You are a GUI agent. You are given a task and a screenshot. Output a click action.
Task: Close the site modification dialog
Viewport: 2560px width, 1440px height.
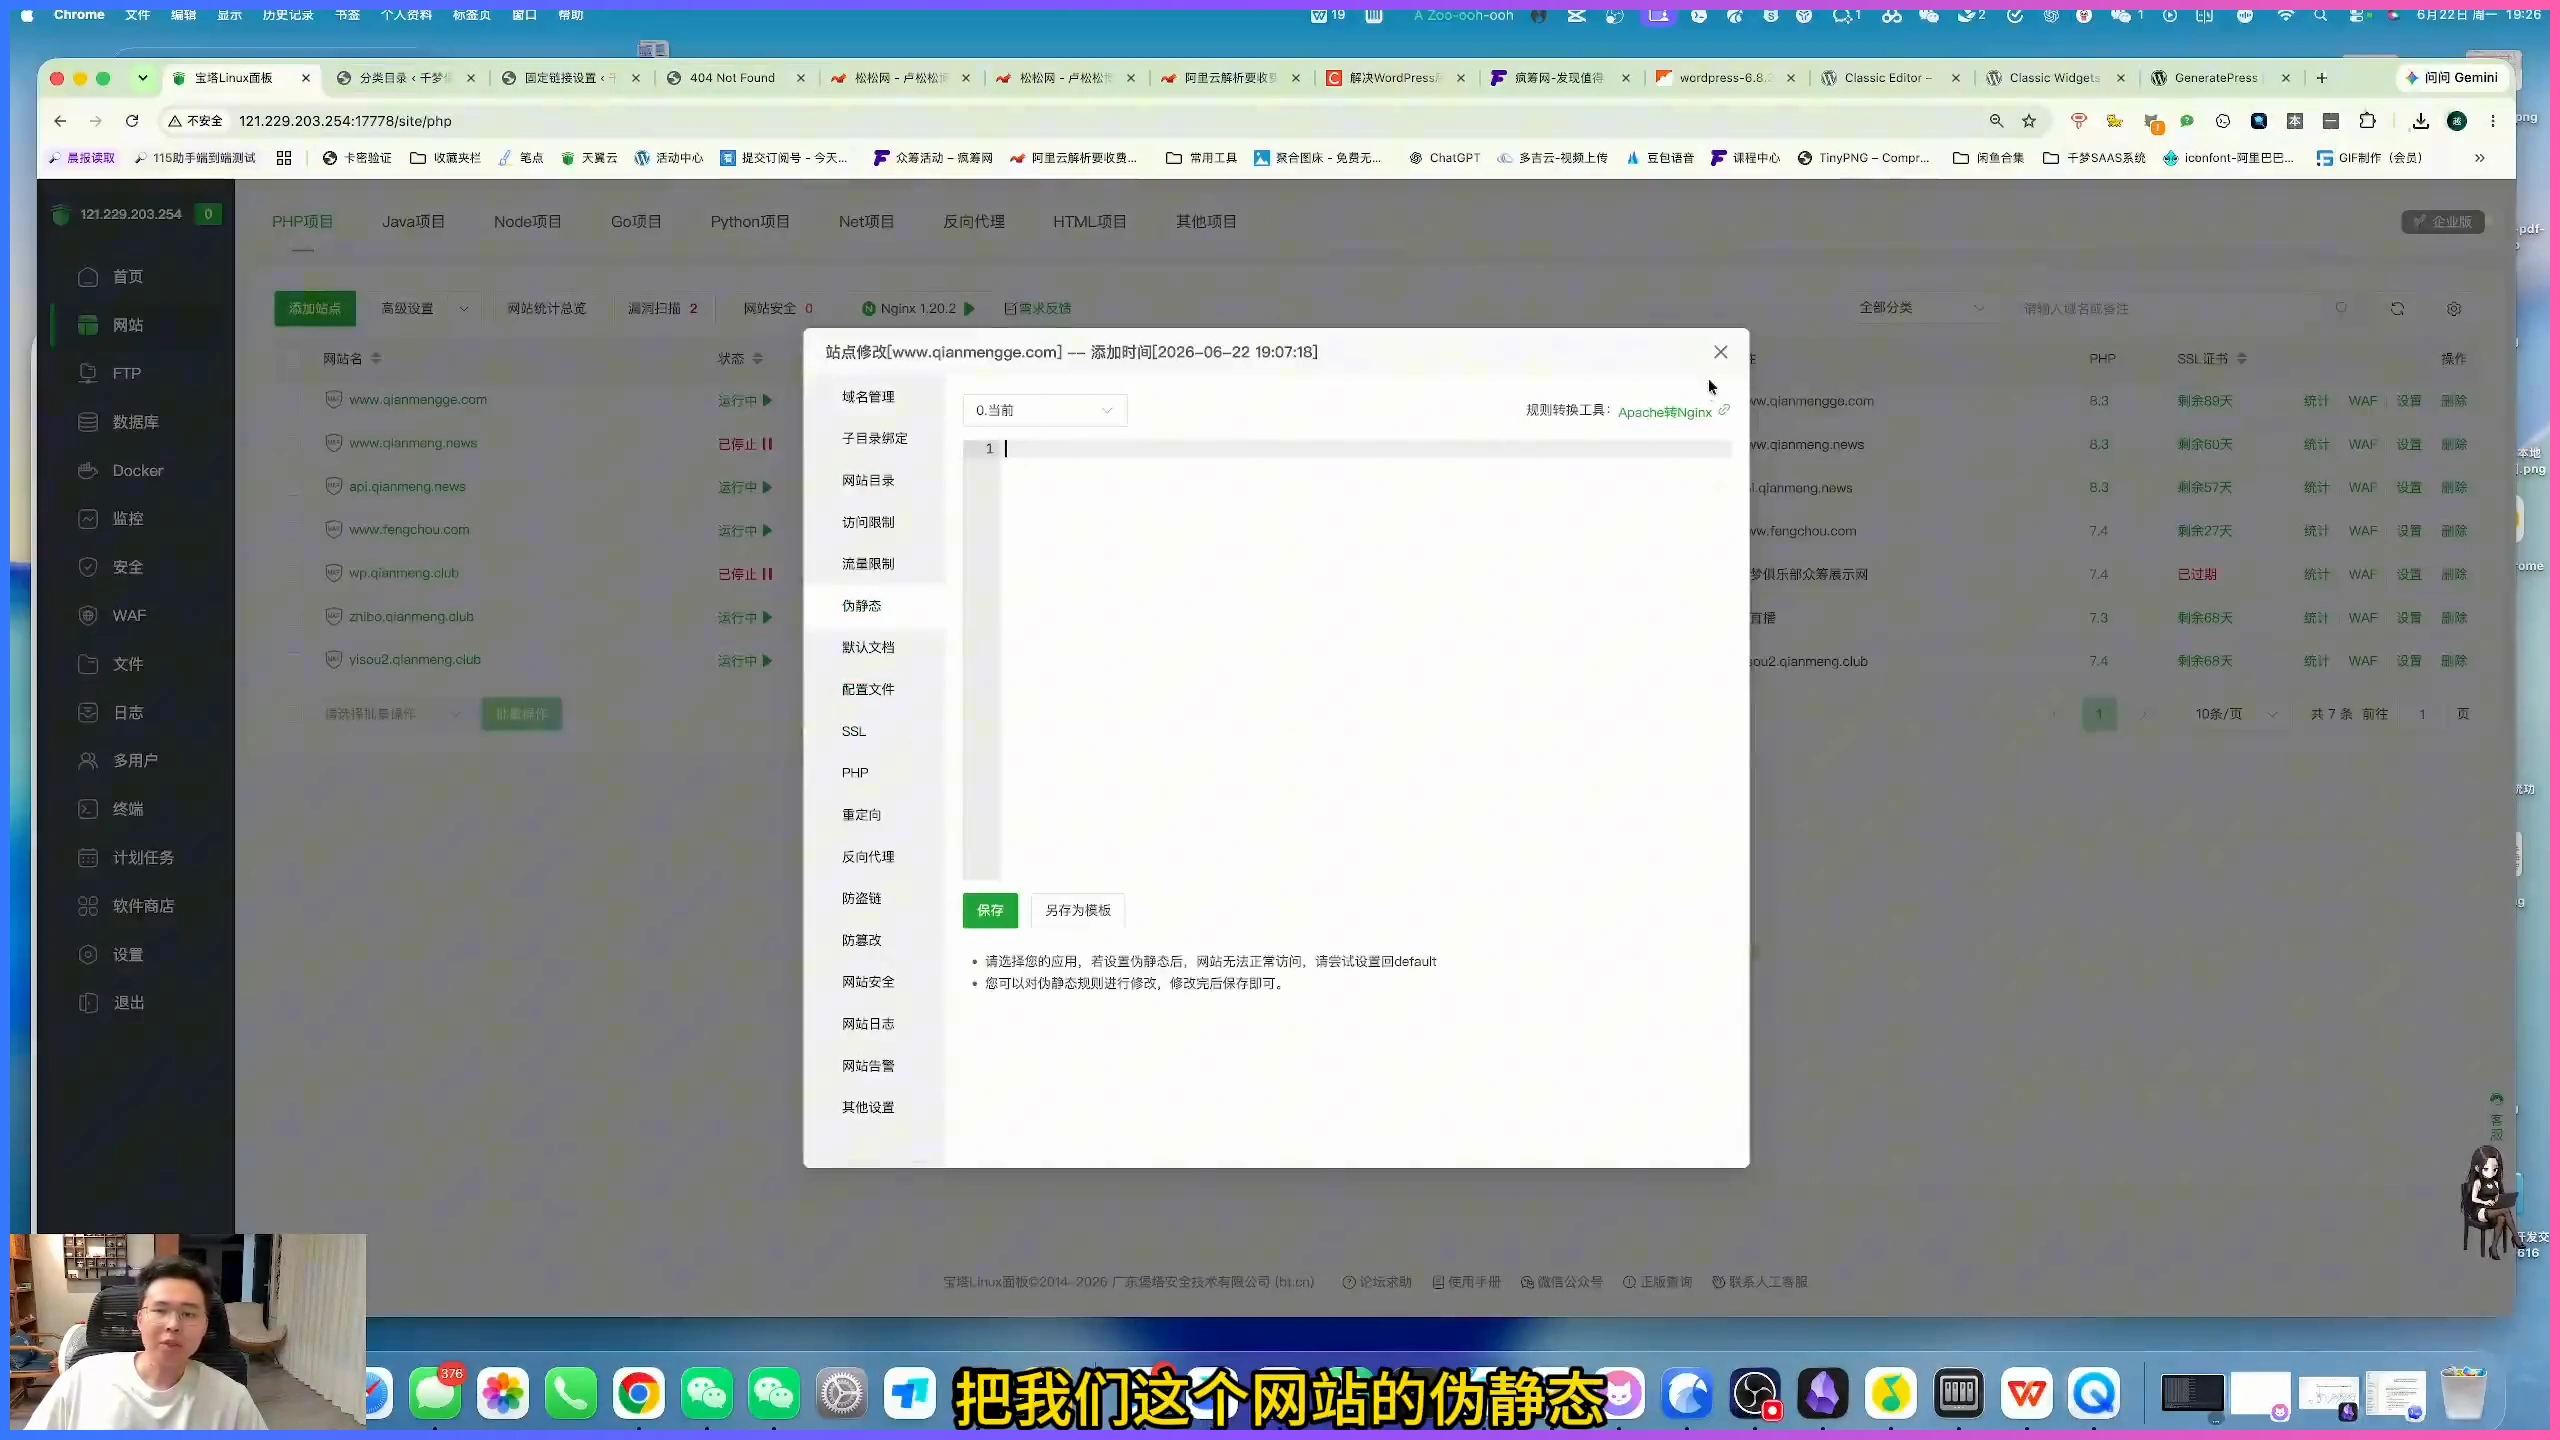coord(1720,352)
